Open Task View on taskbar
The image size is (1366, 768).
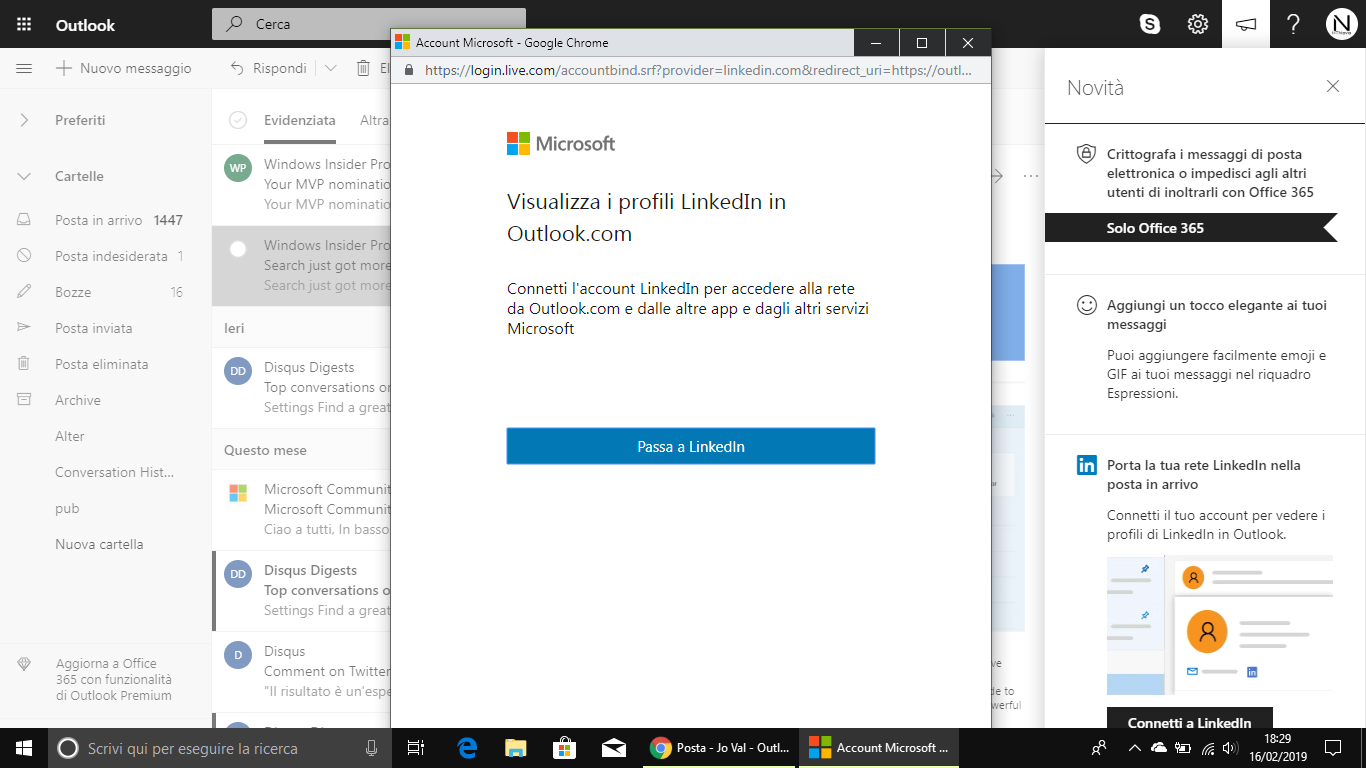416,747
